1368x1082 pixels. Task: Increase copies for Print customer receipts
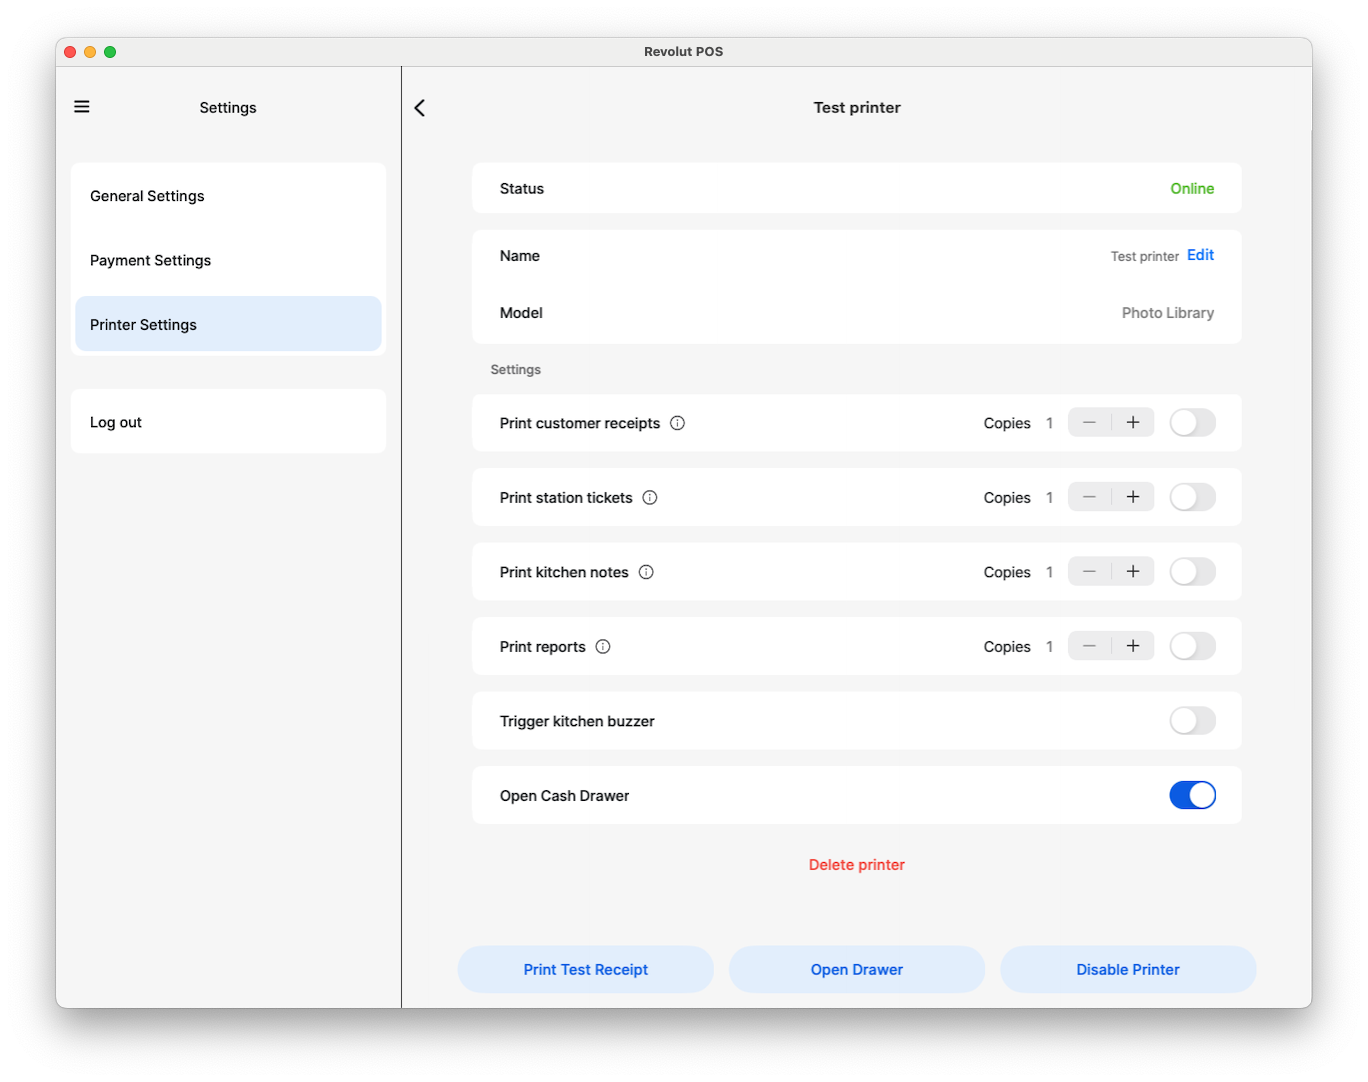point(1133,423)
